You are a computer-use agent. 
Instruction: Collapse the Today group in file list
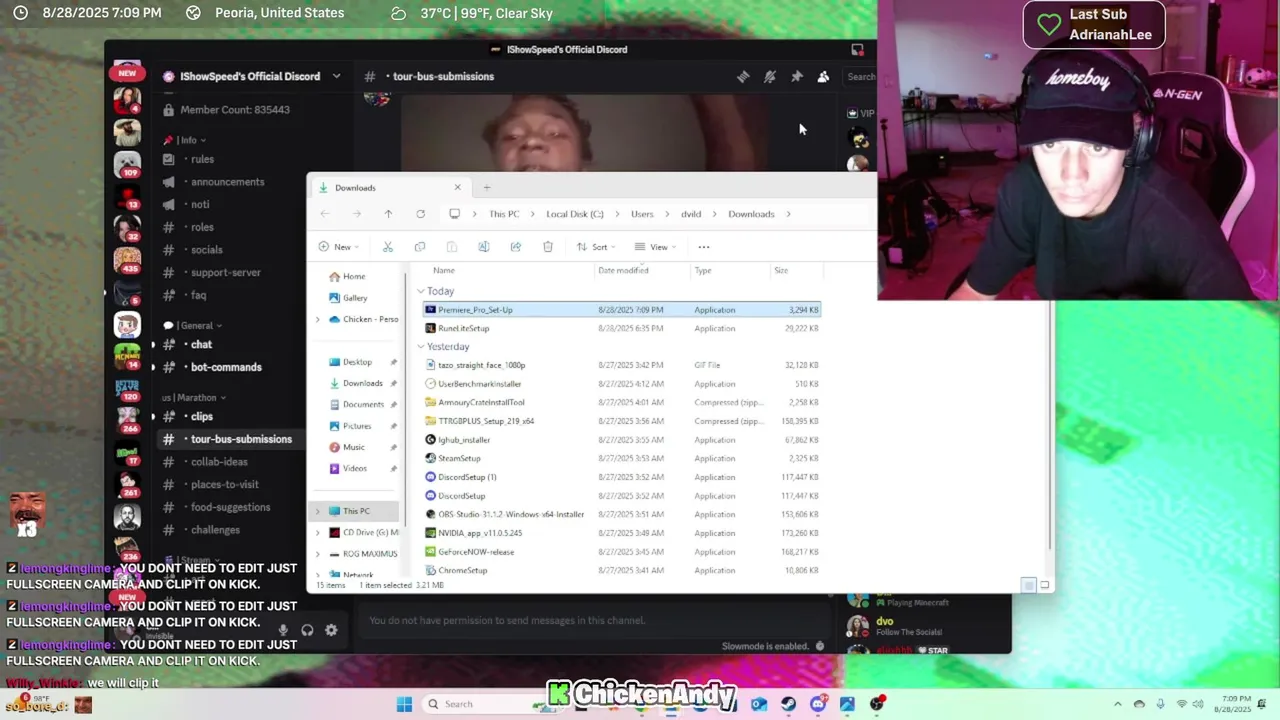421,291
